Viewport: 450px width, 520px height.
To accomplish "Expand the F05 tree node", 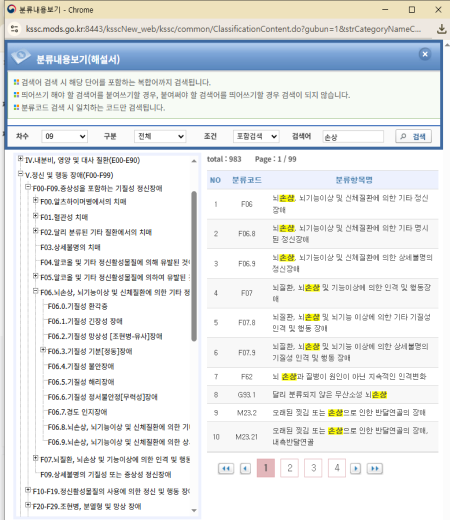I will point(35,276).
